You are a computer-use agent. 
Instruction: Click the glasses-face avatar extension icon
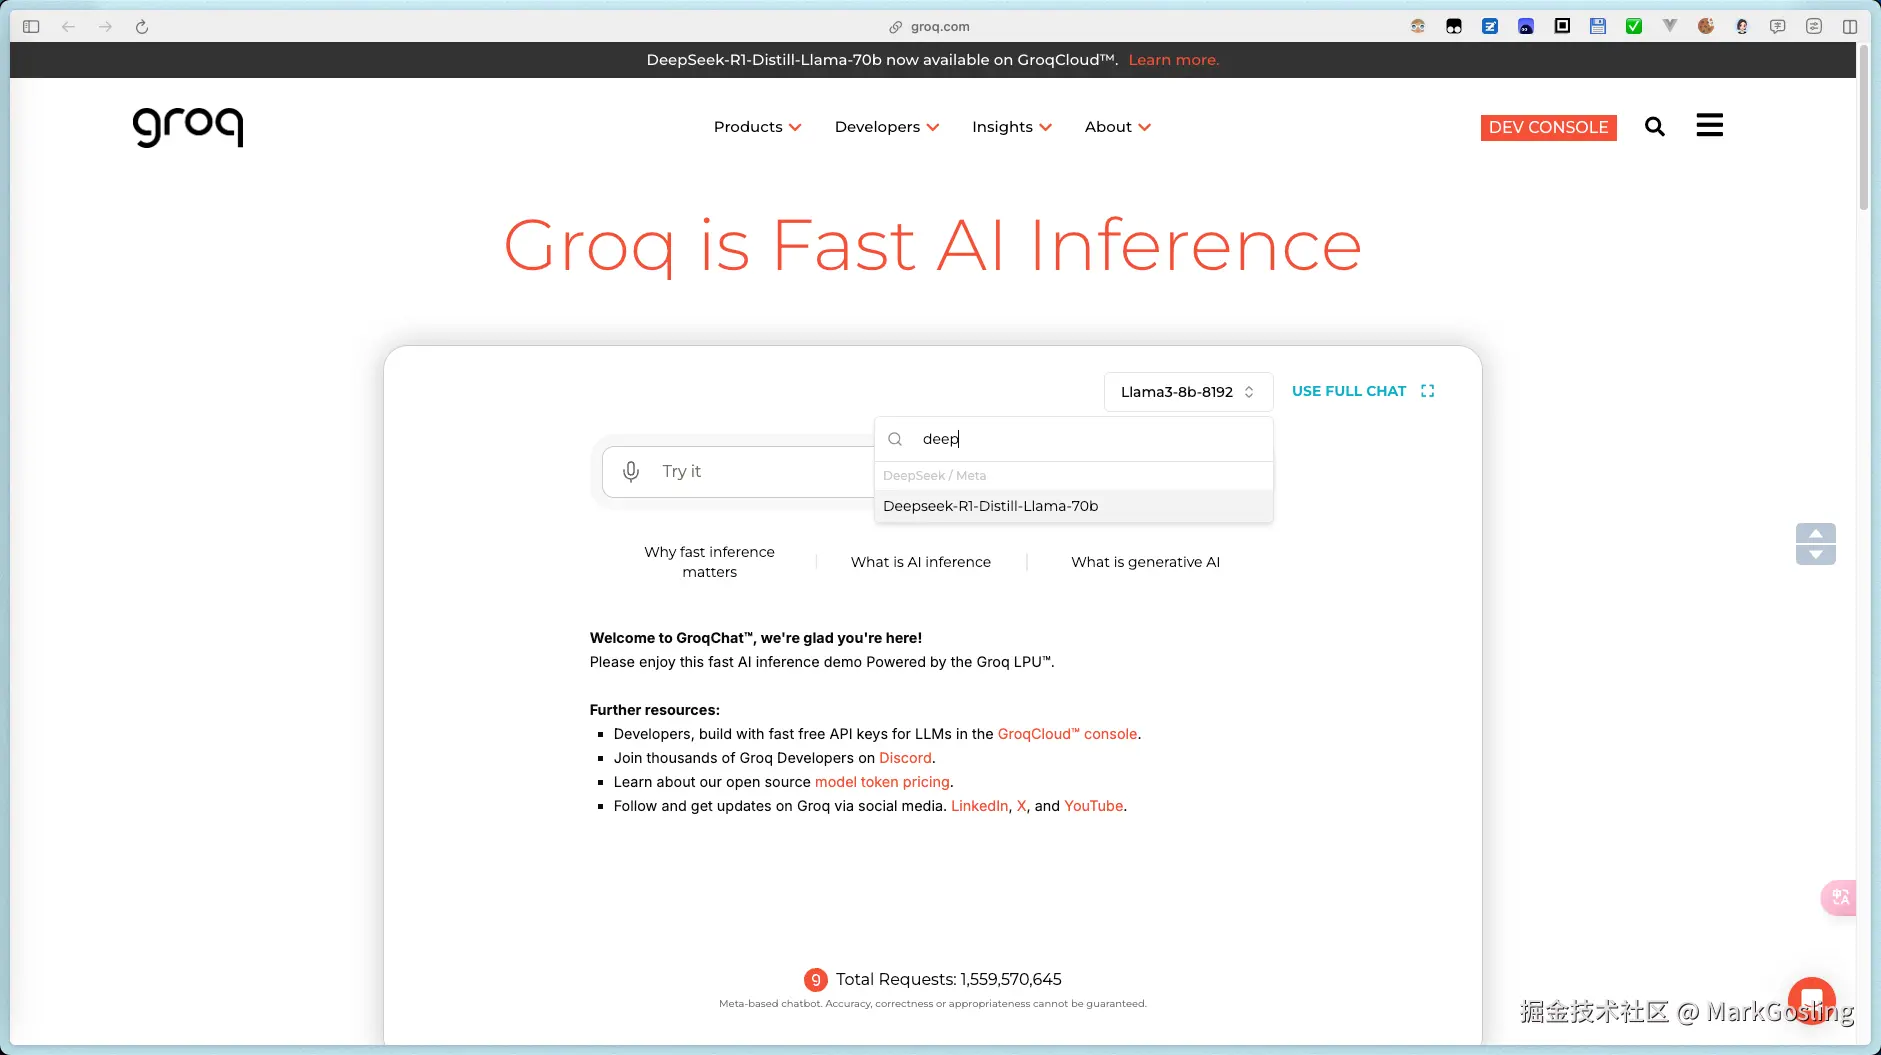coord(1418,27)
